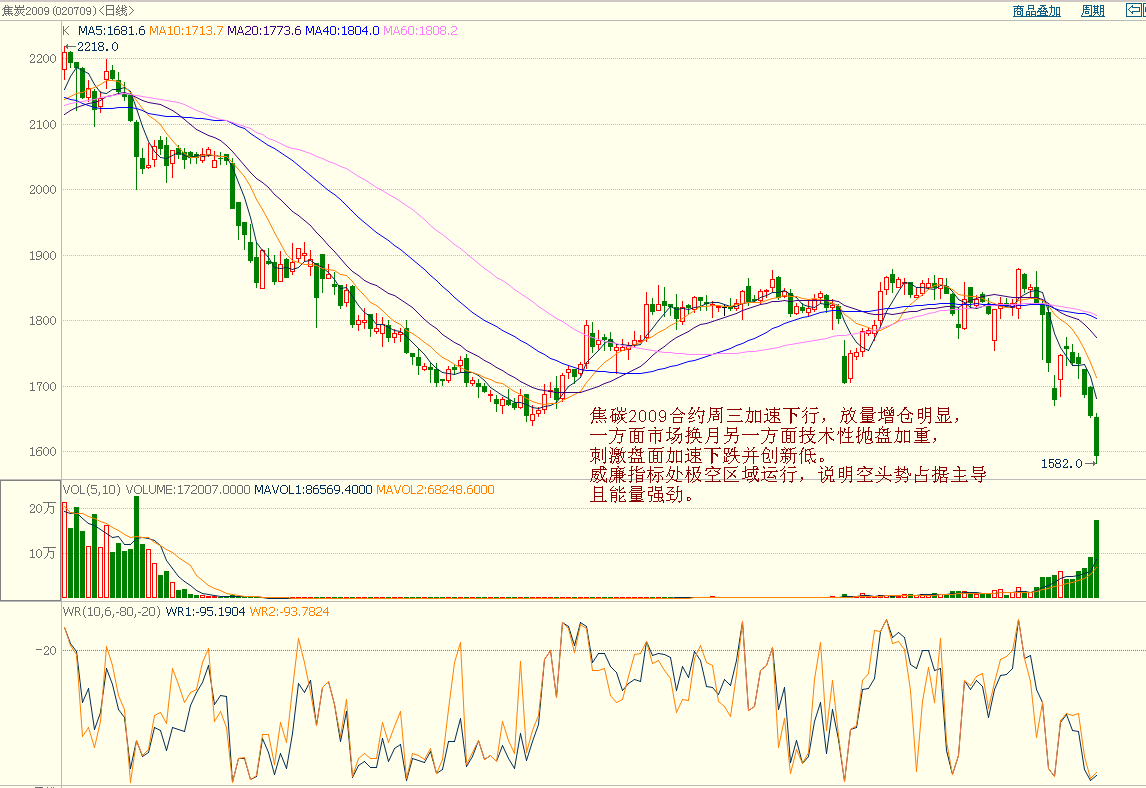Click the MA20 indicator label
The width and height of the screenshot is (1146, 788).
264,31
